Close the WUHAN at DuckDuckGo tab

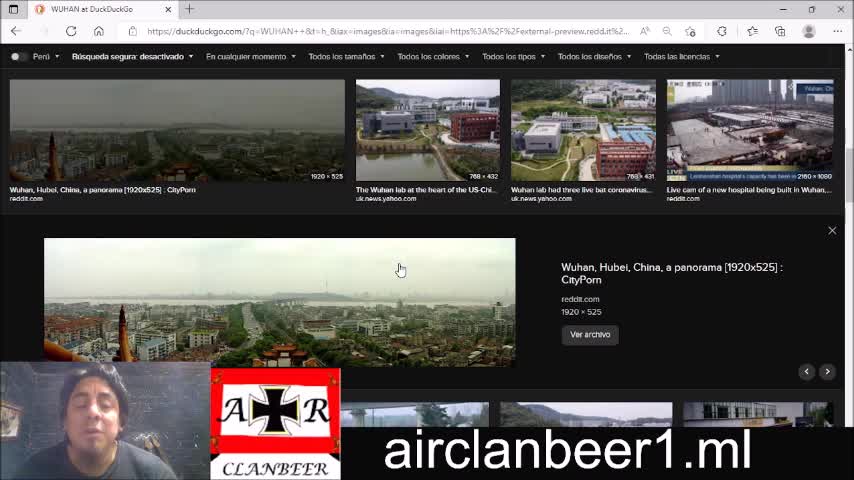pos(168,9)
